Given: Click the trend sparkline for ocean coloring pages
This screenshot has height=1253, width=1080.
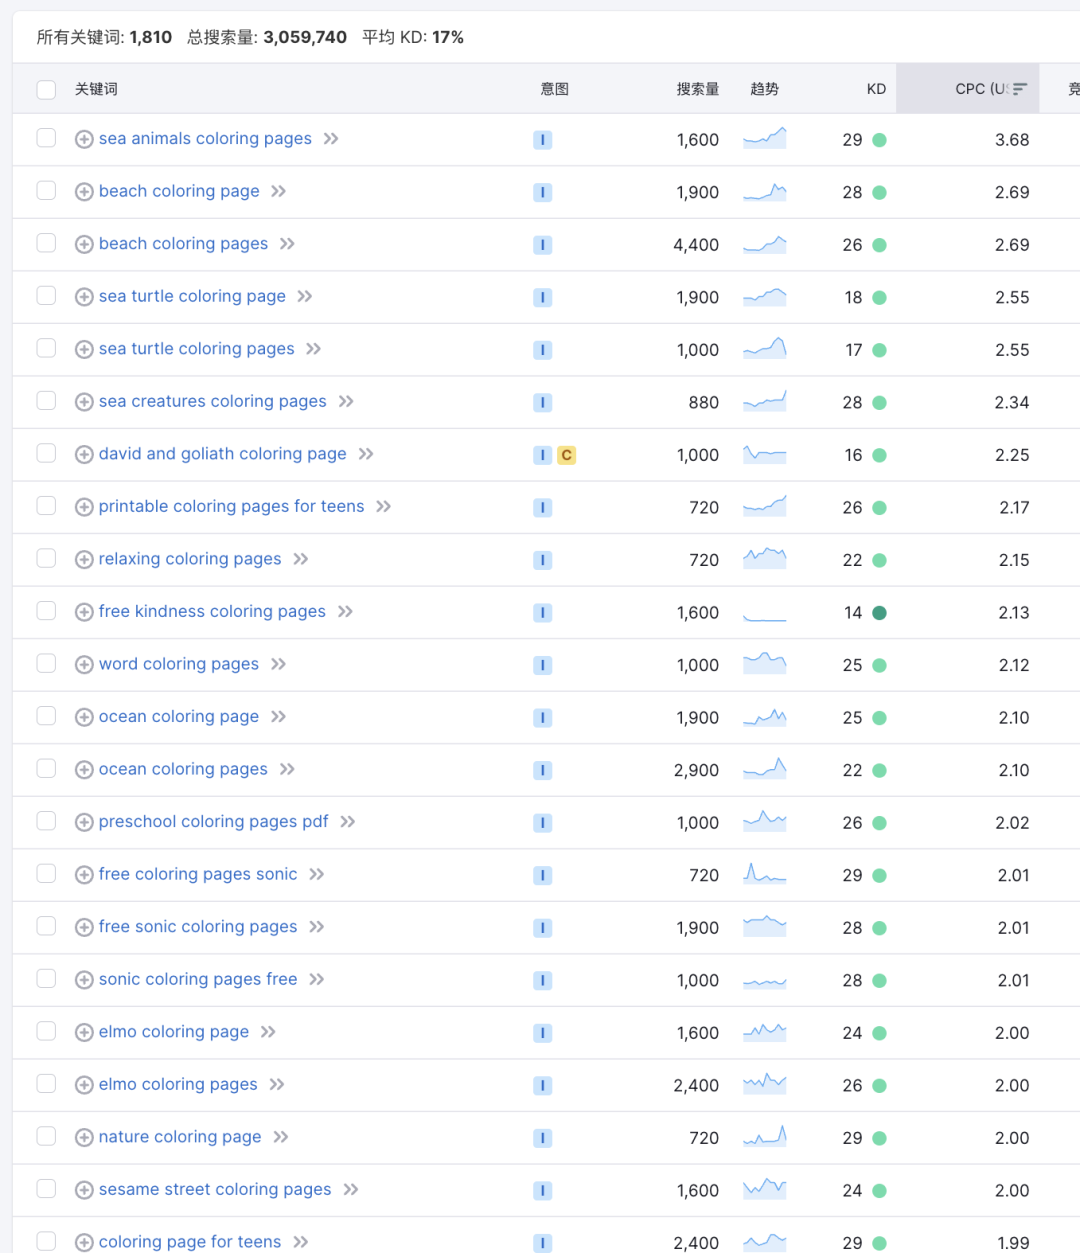Looking at the screenshot, I should pos(765,769).
